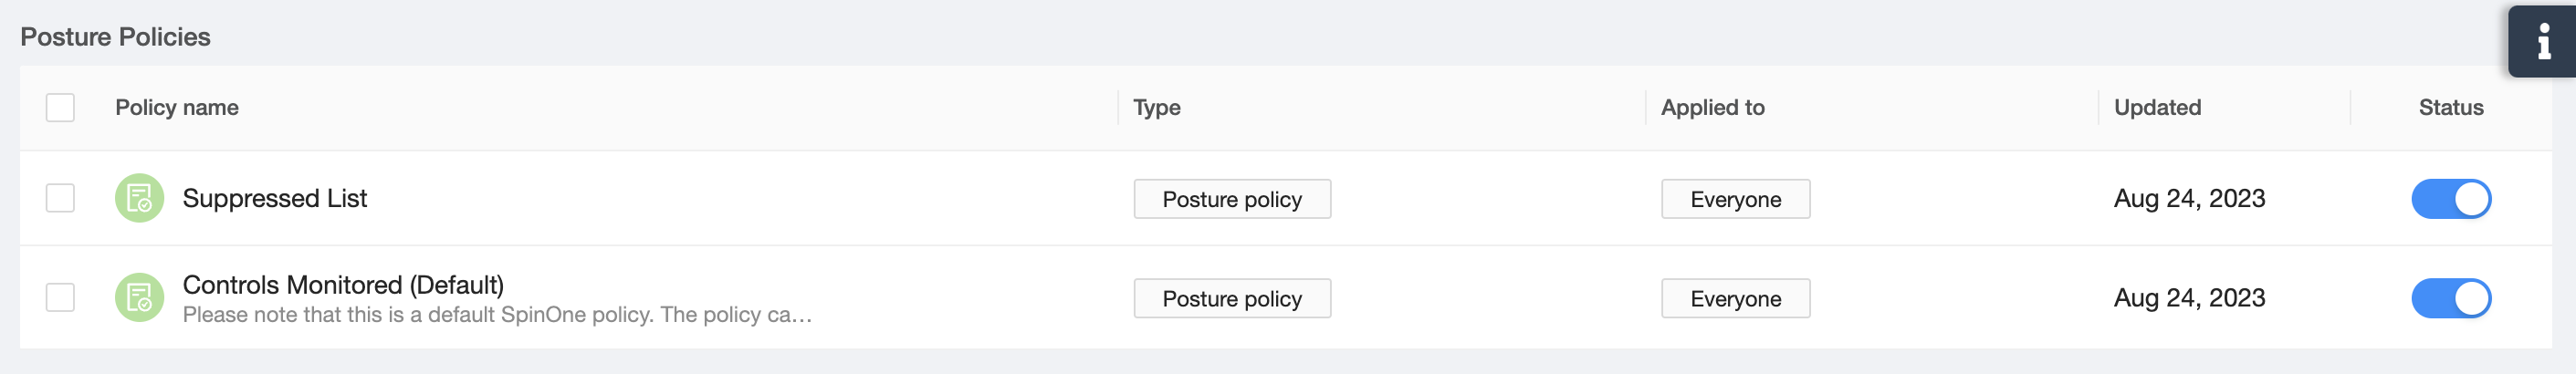Click the Applied to column header
2576x374 pixels.
(x=1712, y=108)
